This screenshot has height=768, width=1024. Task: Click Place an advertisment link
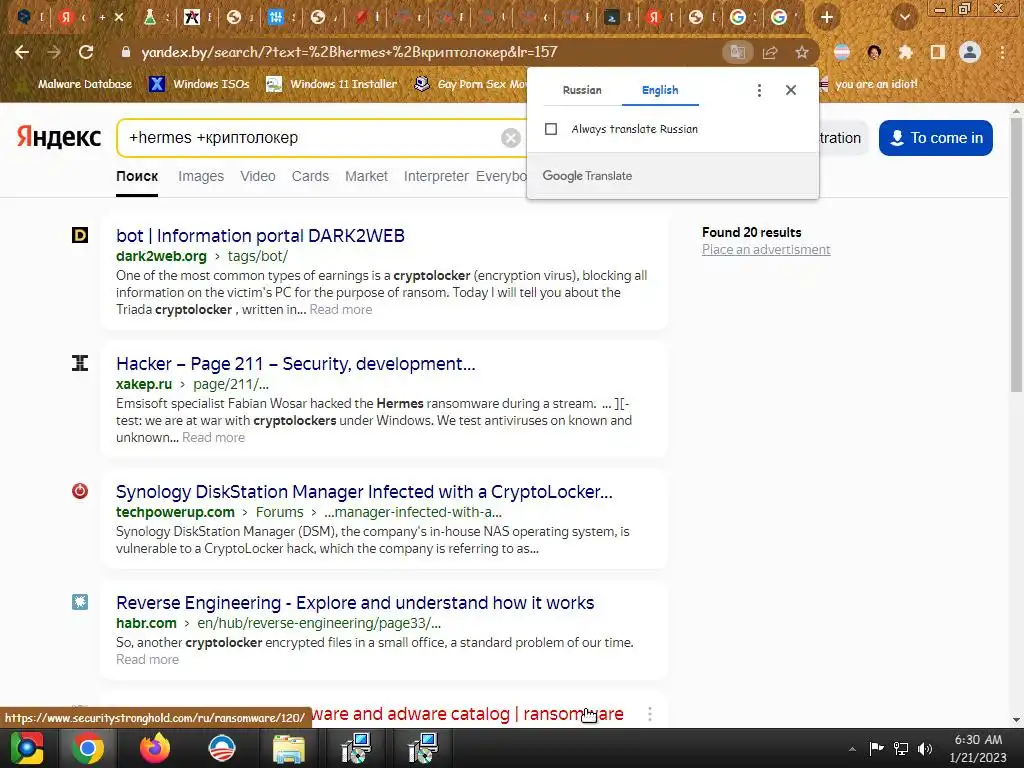point(766,249)
